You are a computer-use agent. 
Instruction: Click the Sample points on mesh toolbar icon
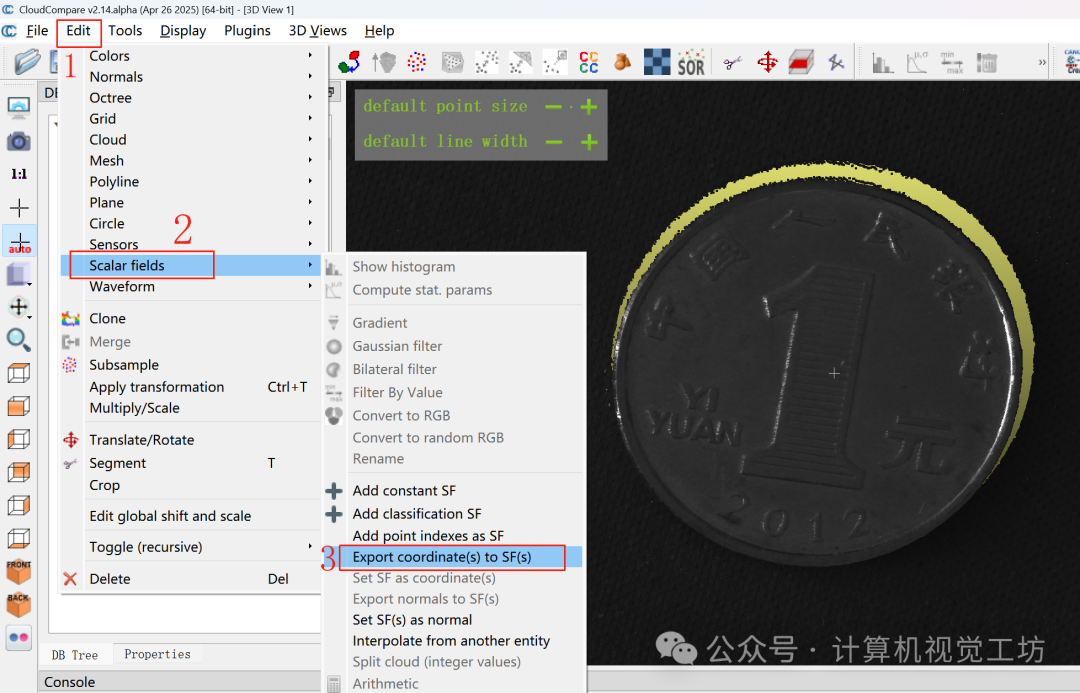pyautogui.click(x=452, y=62)
